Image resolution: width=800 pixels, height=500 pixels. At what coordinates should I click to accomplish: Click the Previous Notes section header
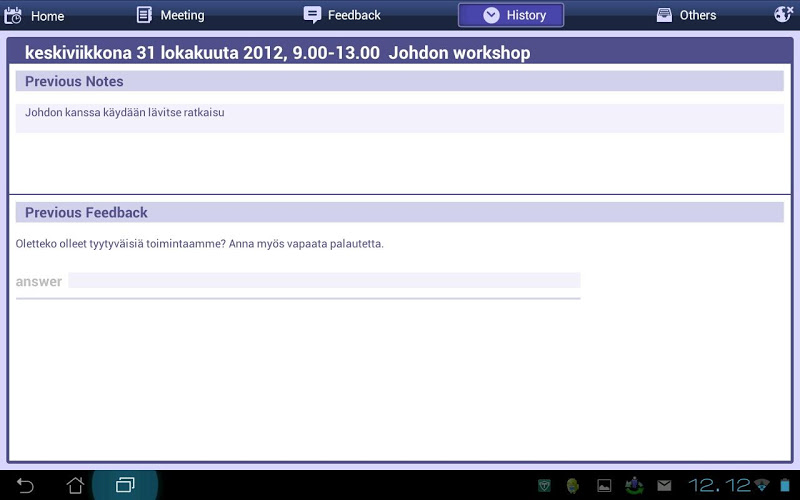point(399,81)
